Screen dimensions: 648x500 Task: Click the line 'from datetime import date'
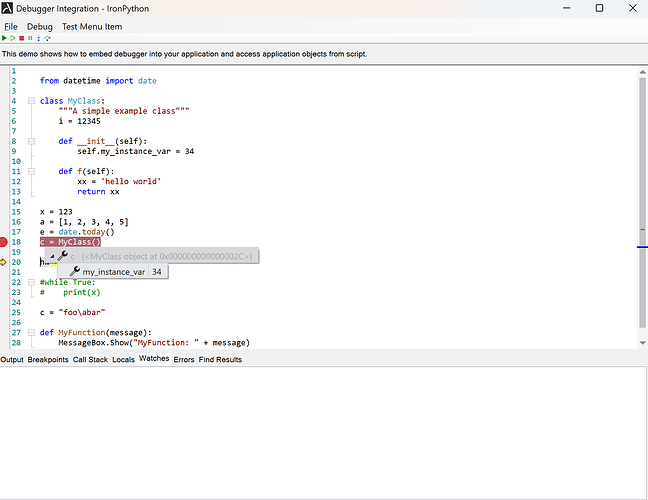[x=98, y=81]
